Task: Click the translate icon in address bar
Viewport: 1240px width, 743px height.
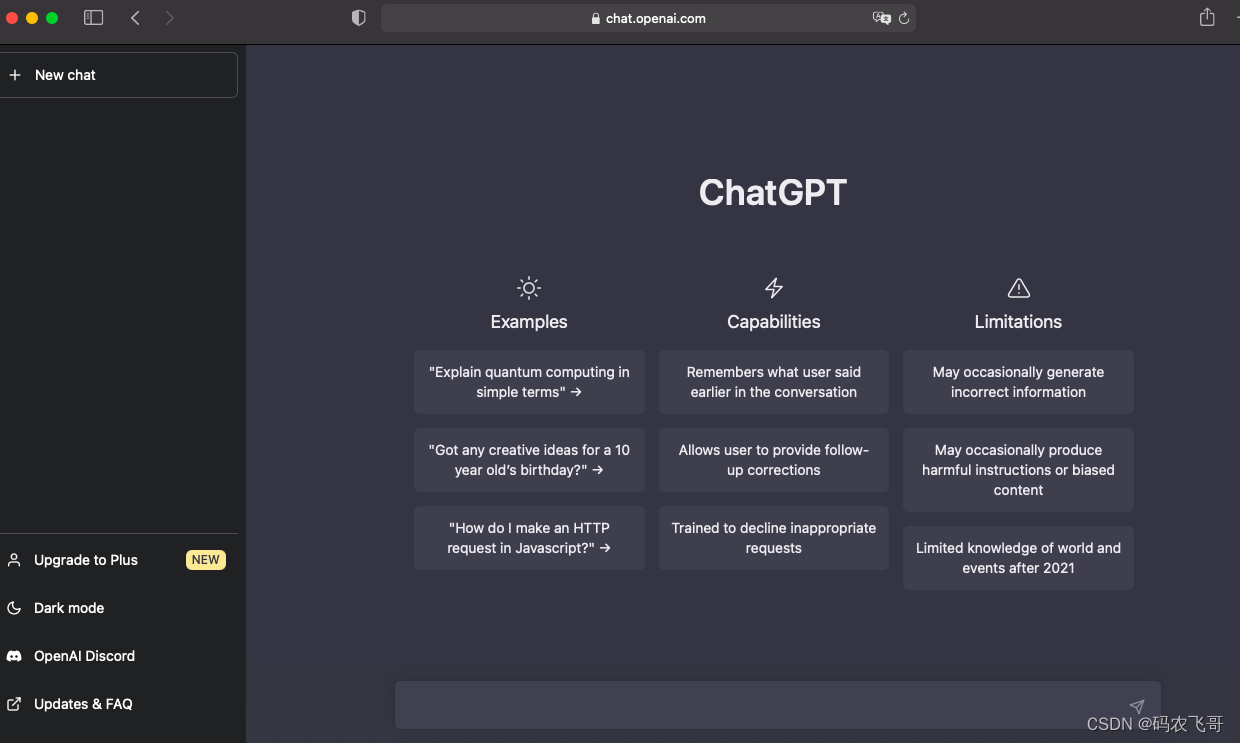Action: pos(881,18)
